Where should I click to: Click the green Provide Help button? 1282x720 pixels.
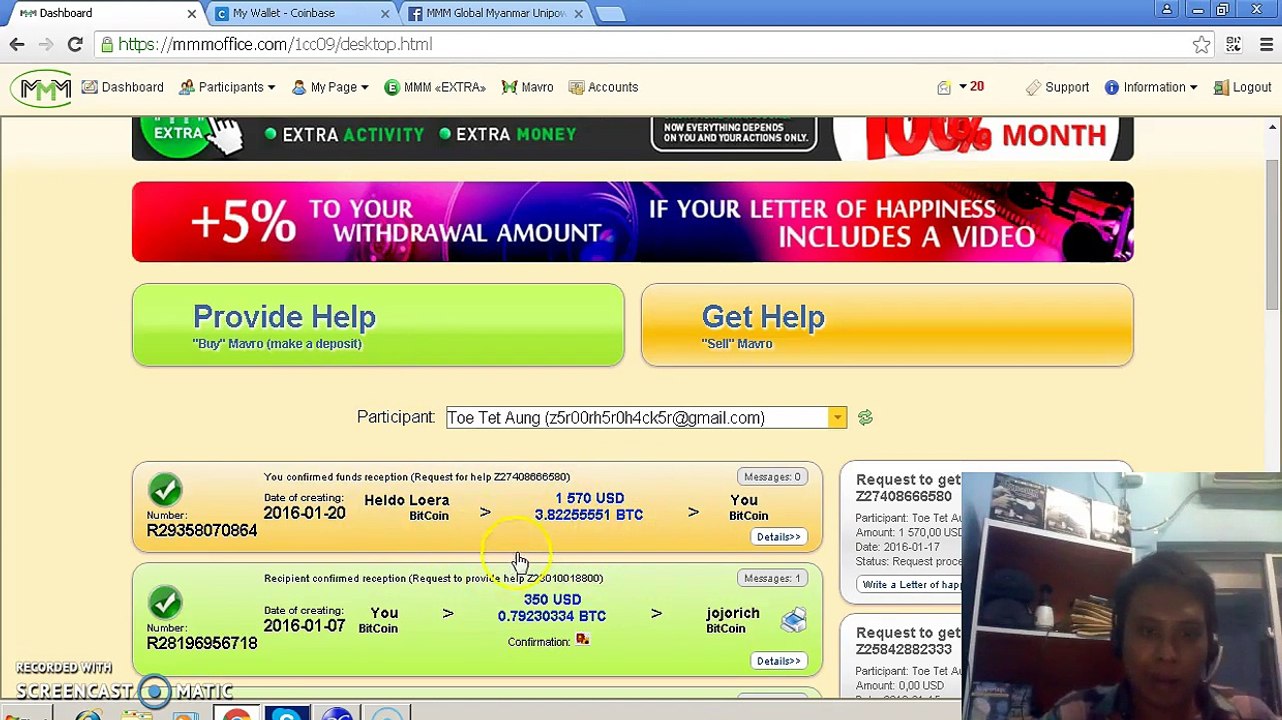(378, 325)
